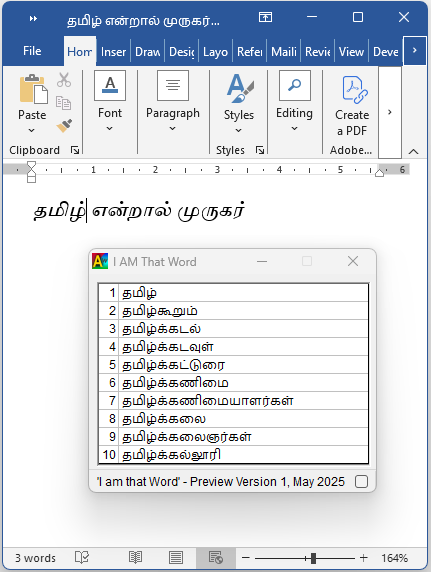Select the Format Painter brush icon

pos(64,125)
